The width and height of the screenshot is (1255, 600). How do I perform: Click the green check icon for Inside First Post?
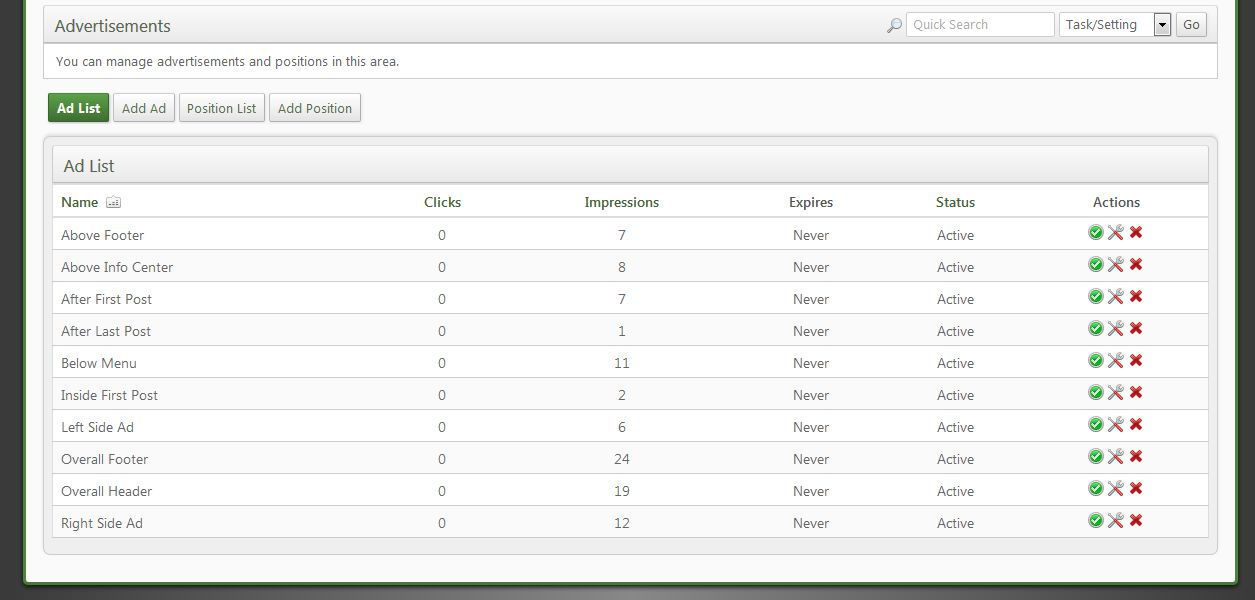tap(1095, 392)
